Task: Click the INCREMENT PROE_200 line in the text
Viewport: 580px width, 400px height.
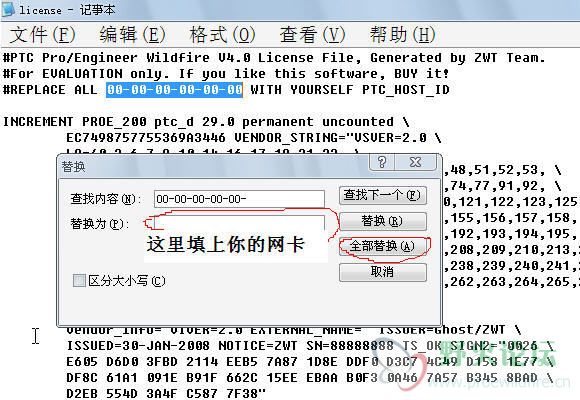Action: click(x=206, y=122)
